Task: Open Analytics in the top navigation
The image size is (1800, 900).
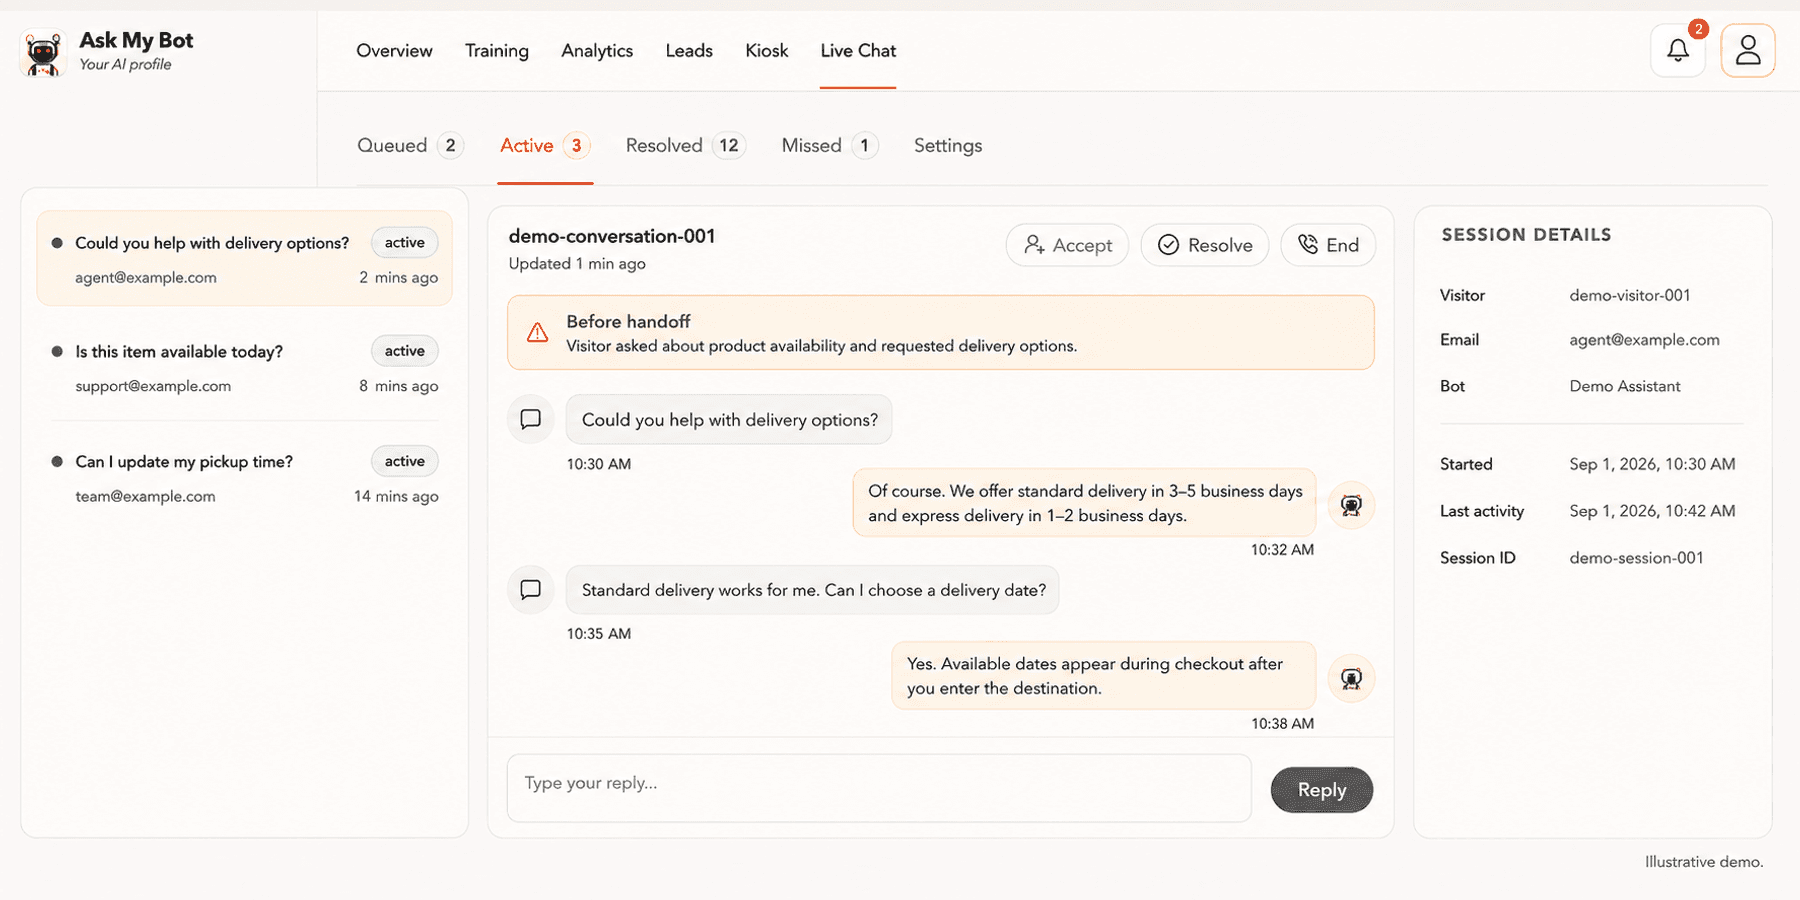Action: (597, 51)
